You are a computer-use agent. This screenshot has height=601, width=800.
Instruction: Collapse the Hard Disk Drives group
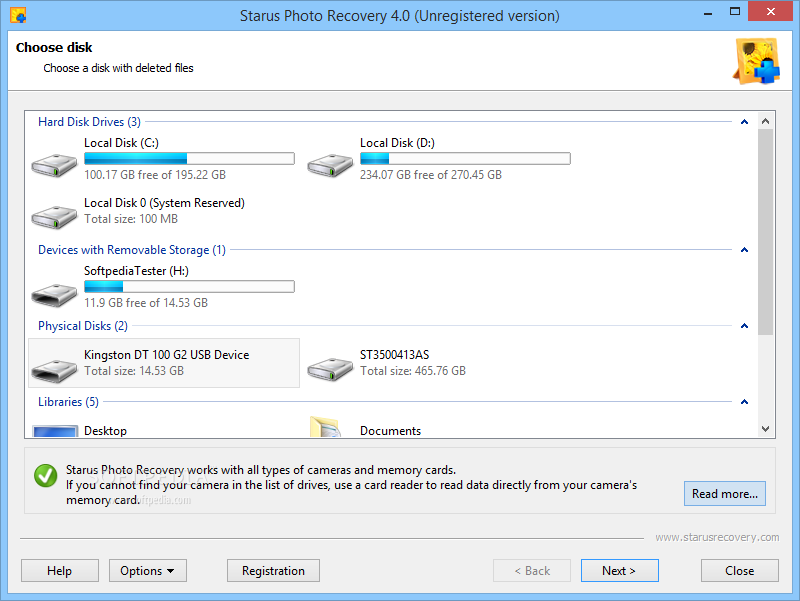744,122
